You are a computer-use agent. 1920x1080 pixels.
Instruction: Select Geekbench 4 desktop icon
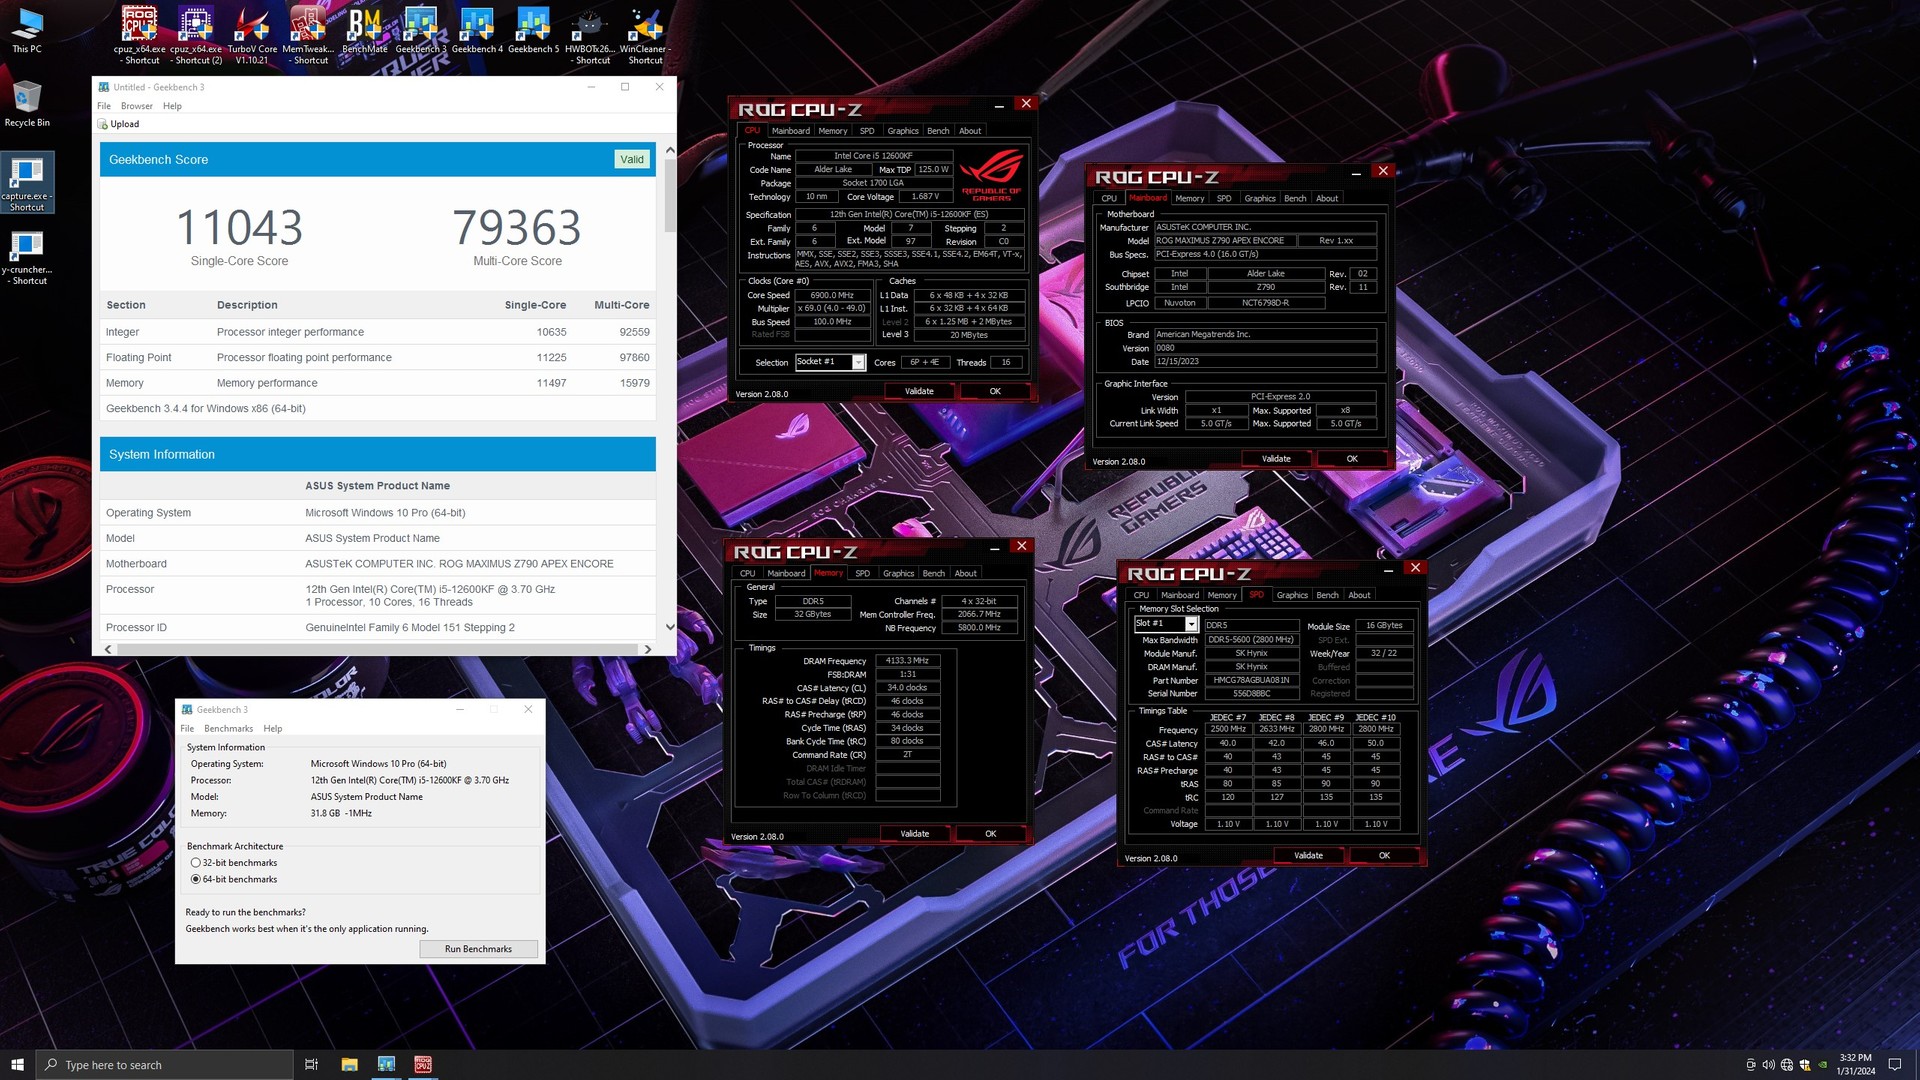[x=477, y=30]
